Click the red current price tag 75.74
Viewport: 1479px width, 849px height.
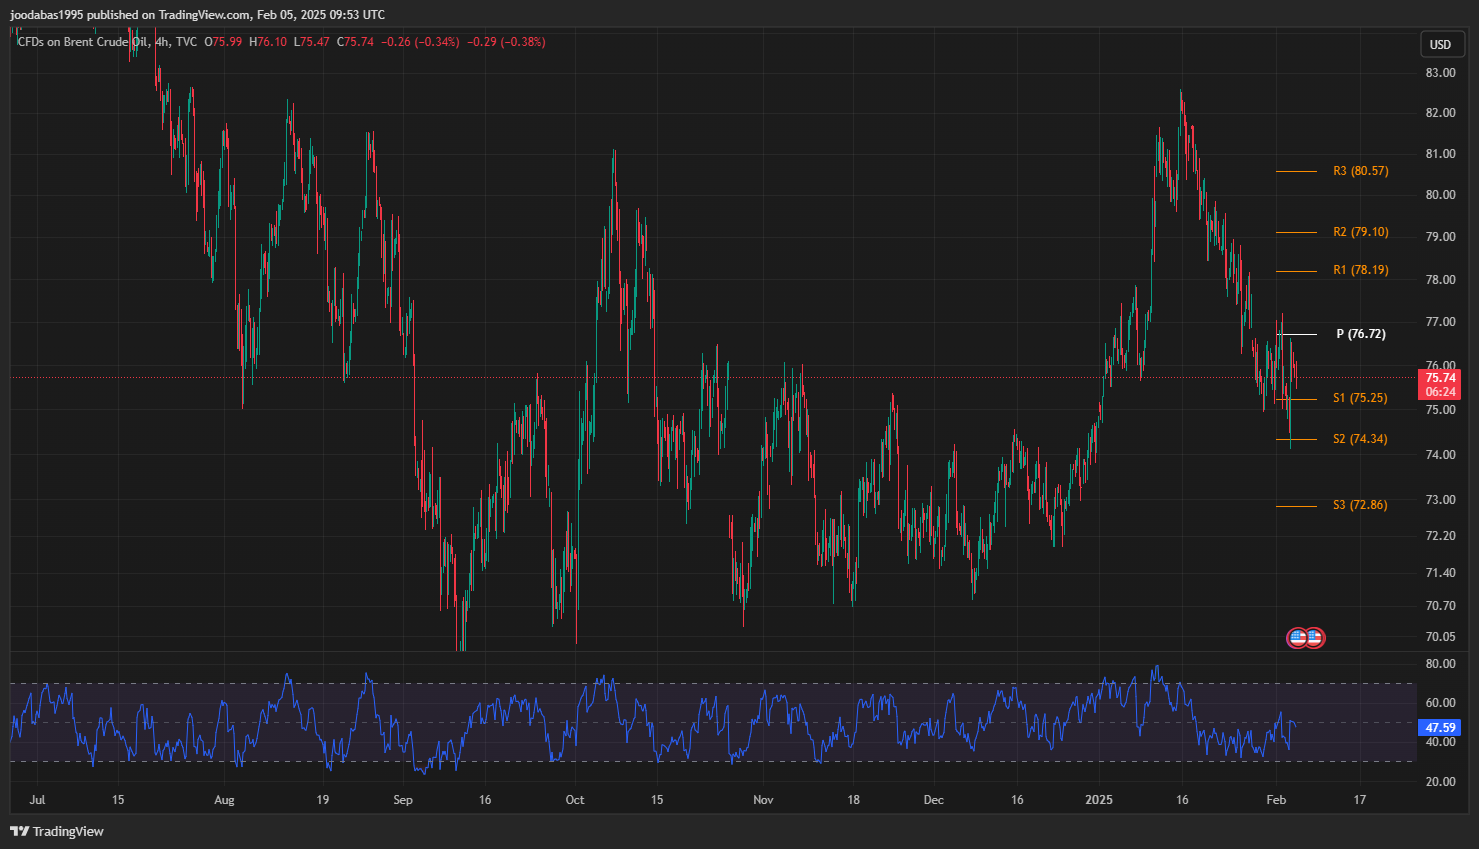1440,384
